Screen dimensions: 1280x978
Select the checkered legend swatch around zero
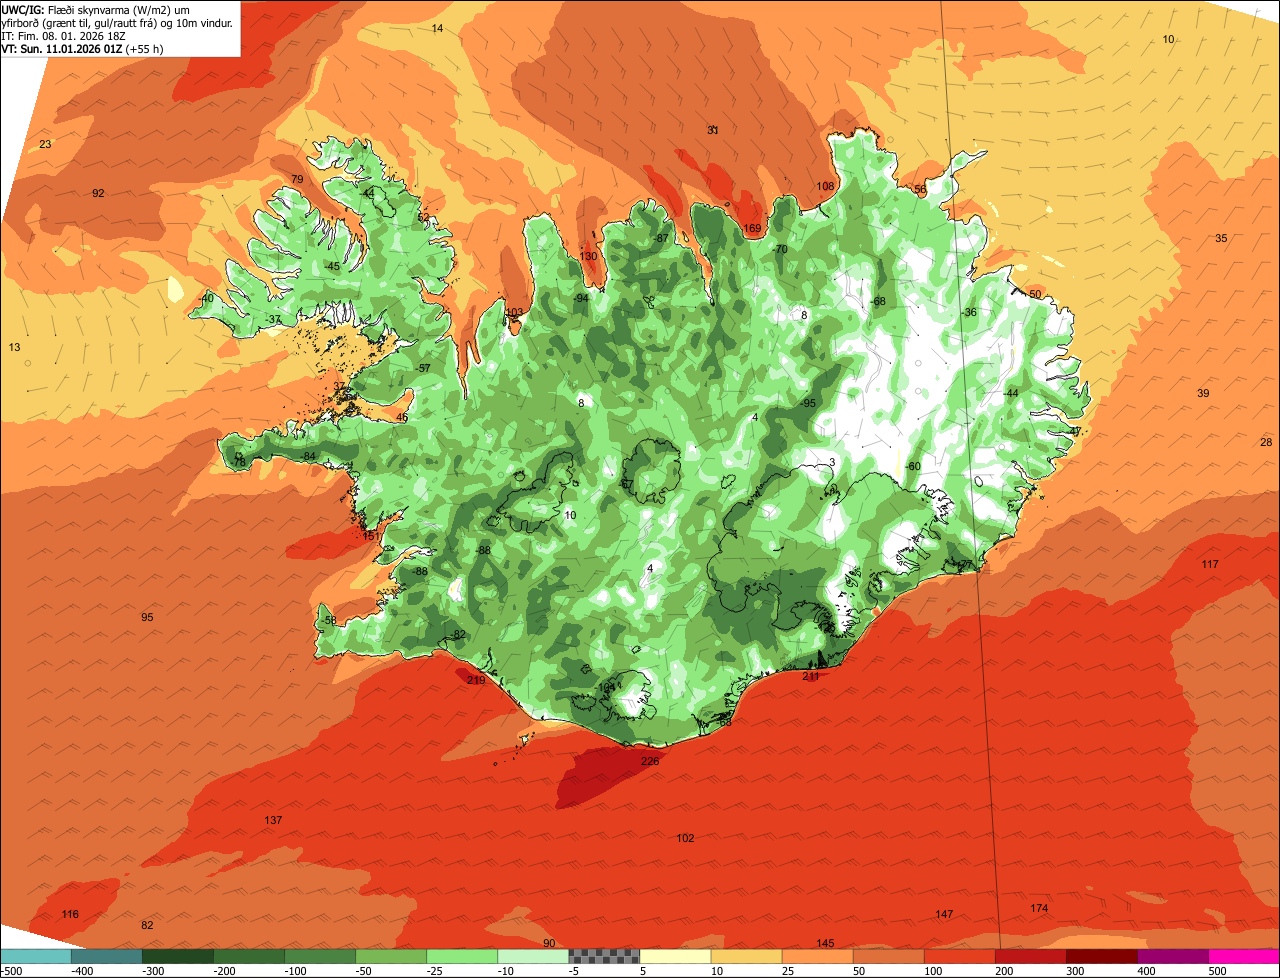(x=604, y=956)
